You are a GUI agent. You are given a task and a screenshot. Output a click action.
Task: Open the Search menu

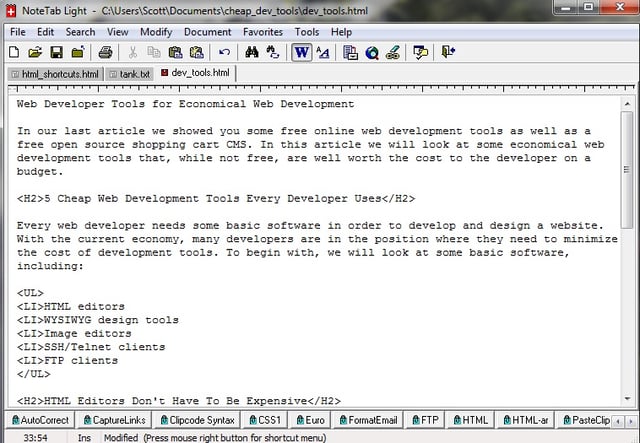[80, 32]
